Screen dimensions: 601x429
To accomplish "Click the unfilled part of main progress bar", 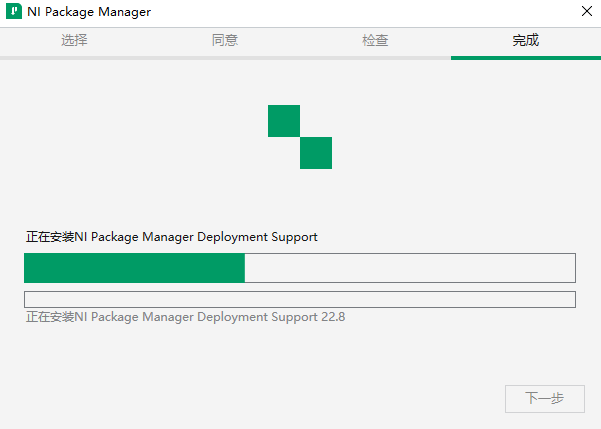I will pyautogui.click(x=410, y=268).
